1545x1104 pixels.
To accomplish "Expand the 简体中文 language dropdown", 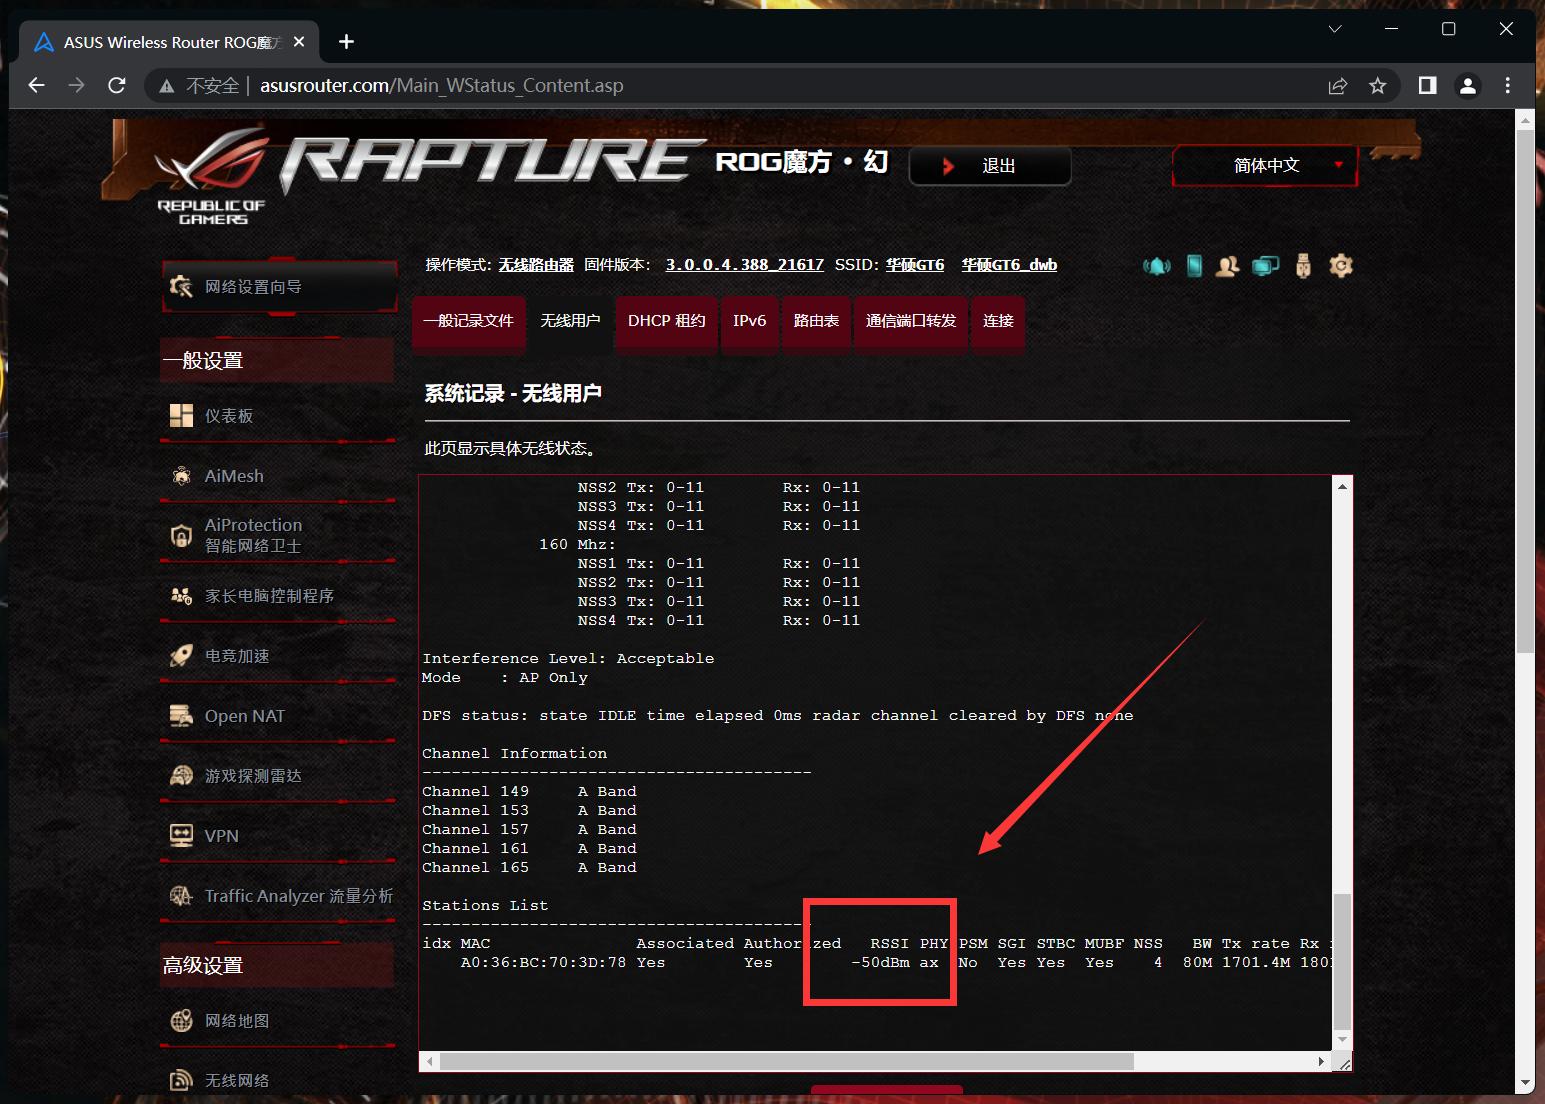I will coord(1265,166).
